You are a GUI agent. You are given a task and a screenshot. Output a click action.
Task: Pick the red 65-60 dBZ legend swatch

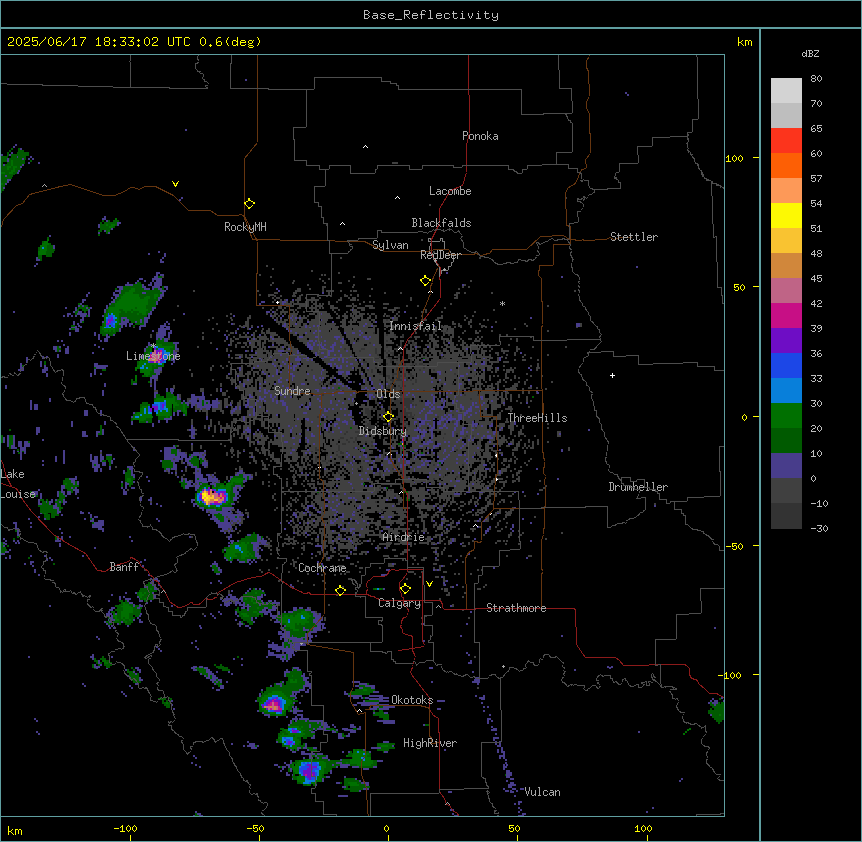tap(786, 141)
